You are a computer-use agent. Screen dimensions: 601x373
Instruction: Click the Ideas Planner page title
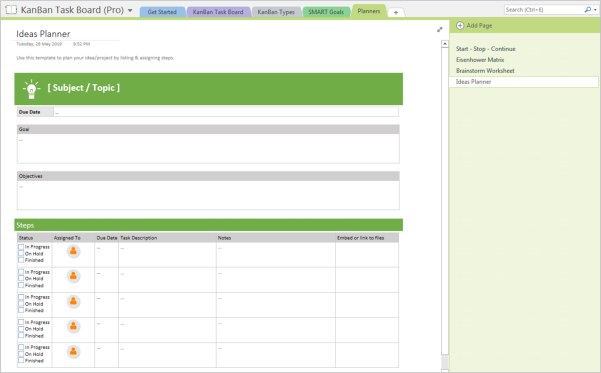pyautogui.click(x=43, y=34)
